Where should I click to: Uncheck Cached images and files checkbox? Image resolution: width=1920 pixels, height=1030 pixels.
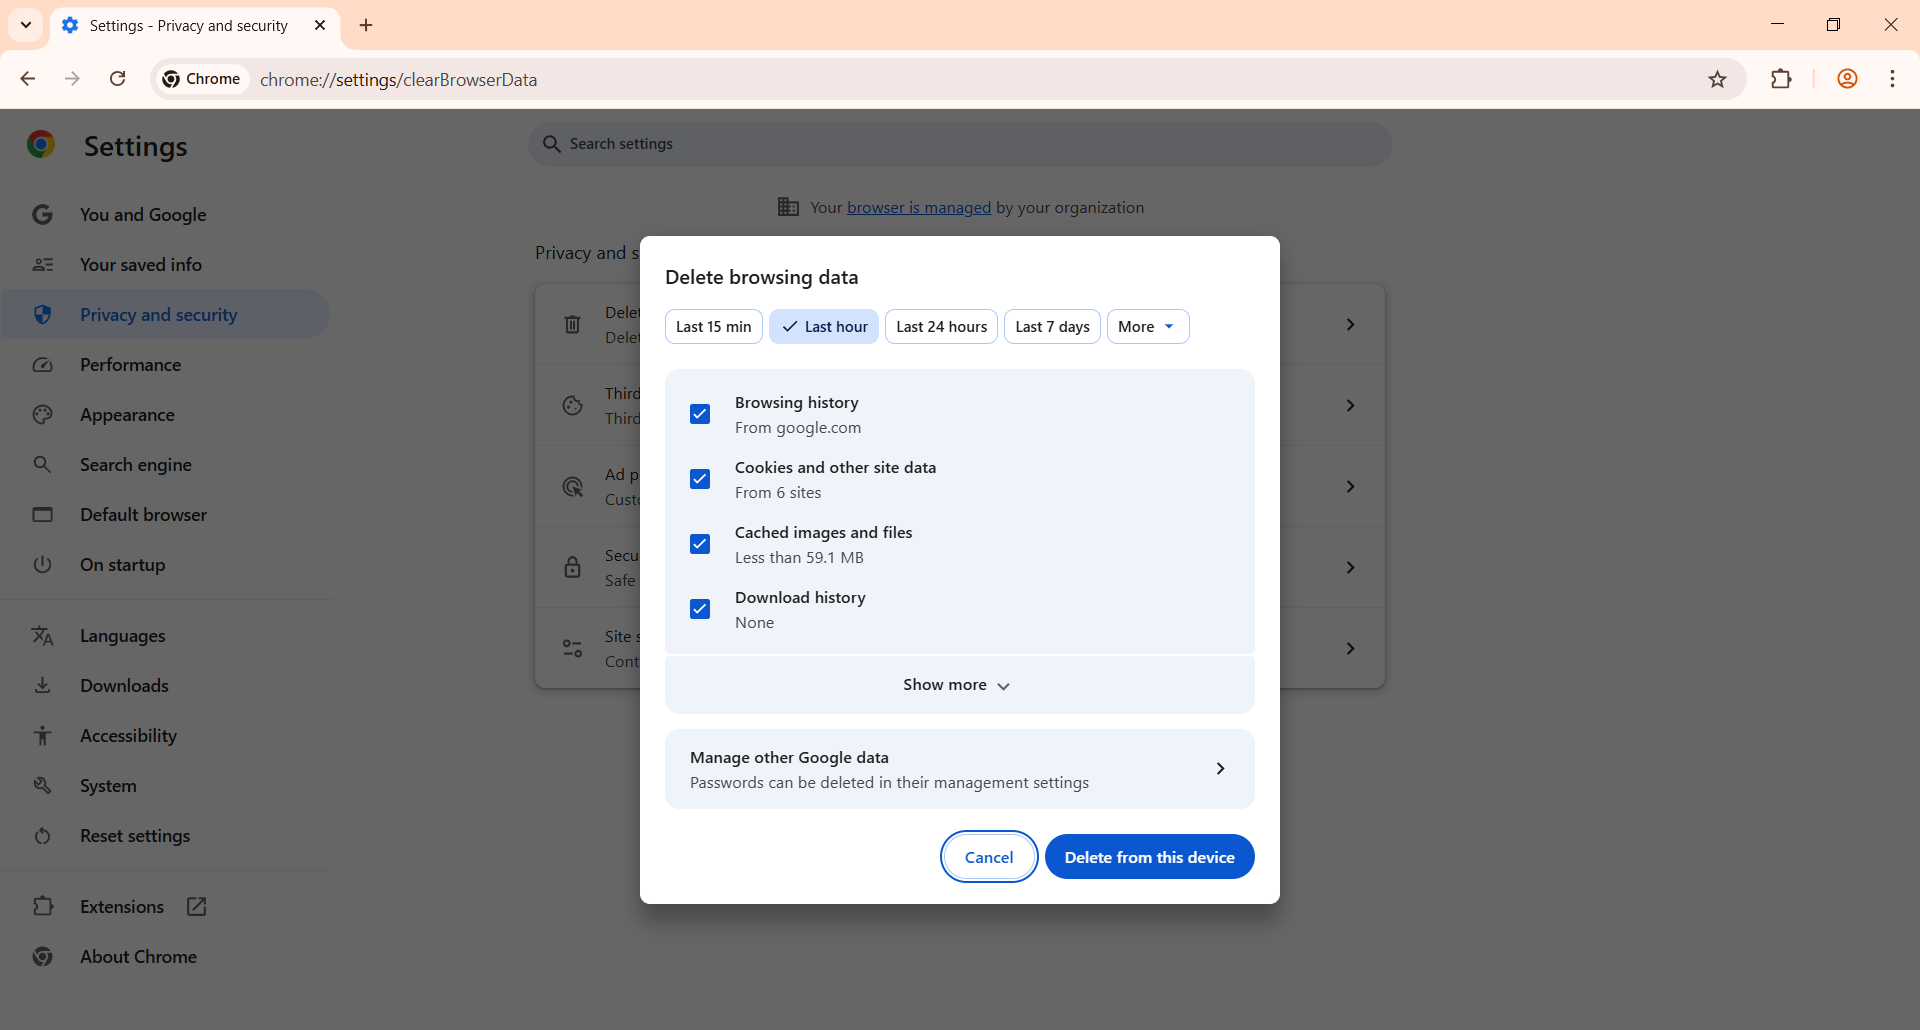coord(700,544)
